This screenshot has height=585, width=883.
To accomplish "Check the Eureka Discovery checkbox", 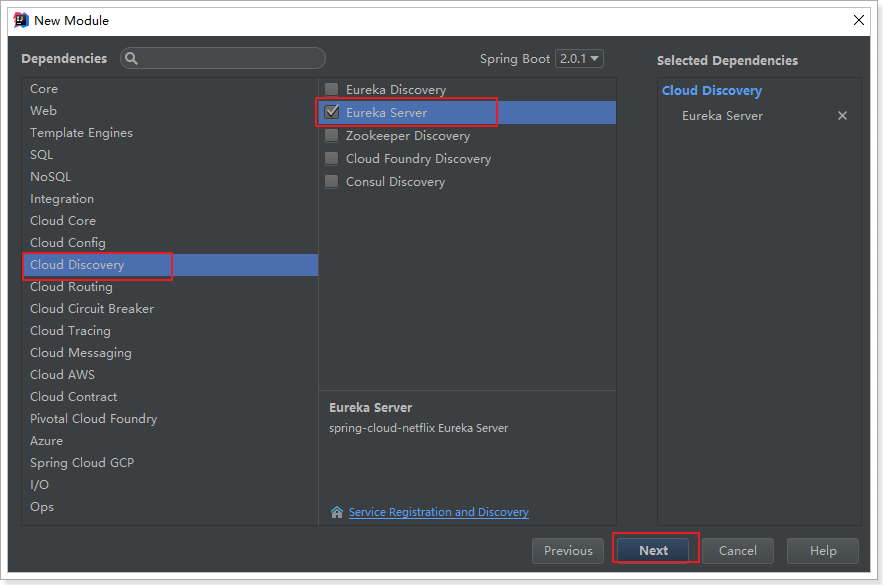I will click(332, 89).
